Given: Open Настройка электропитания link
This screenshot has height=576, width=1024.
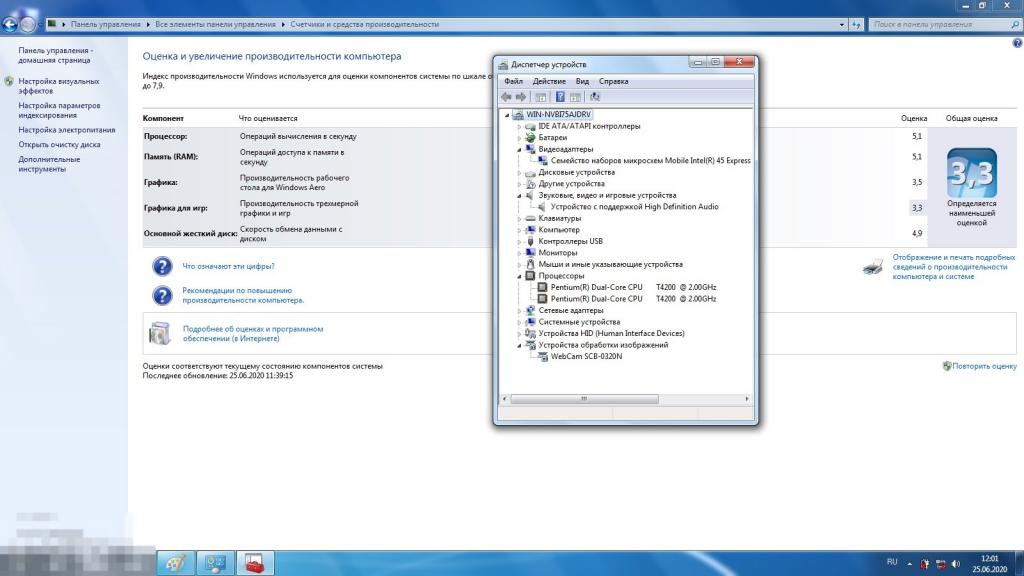Looking at the screenshot, I should tap(67, 130).
